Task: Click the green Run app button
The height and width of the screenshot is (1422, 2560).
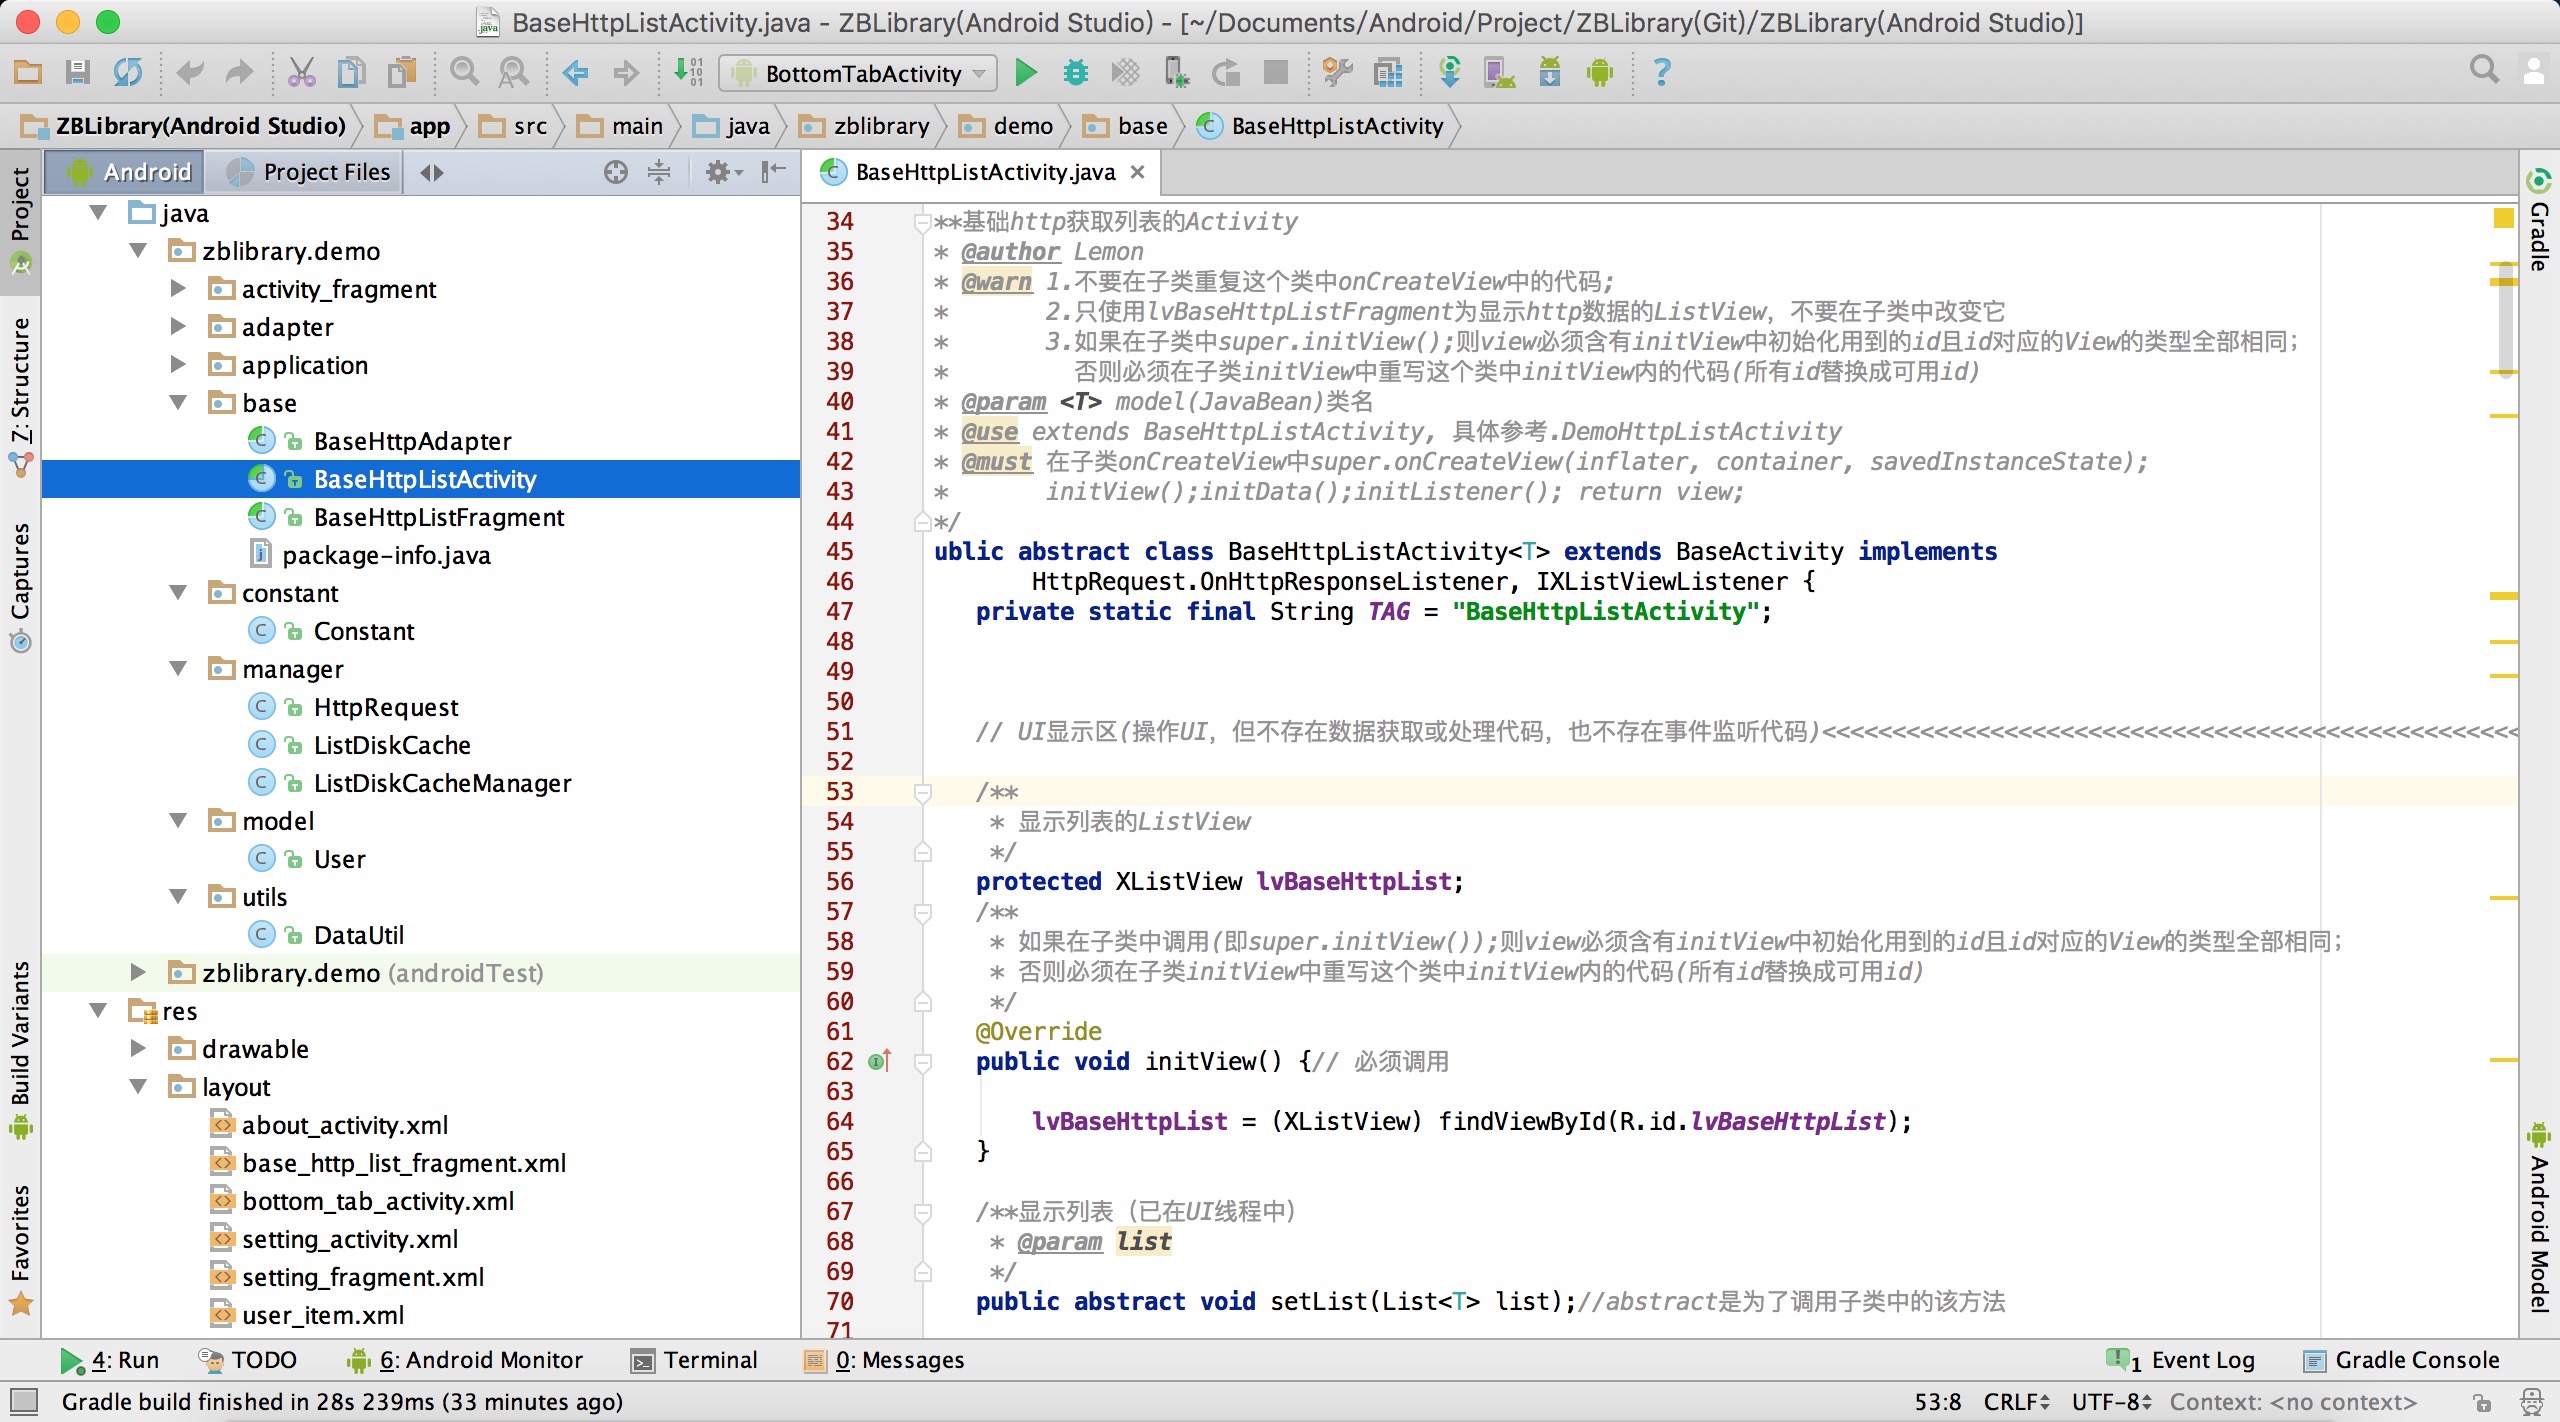Action: tap(1025, 72)
